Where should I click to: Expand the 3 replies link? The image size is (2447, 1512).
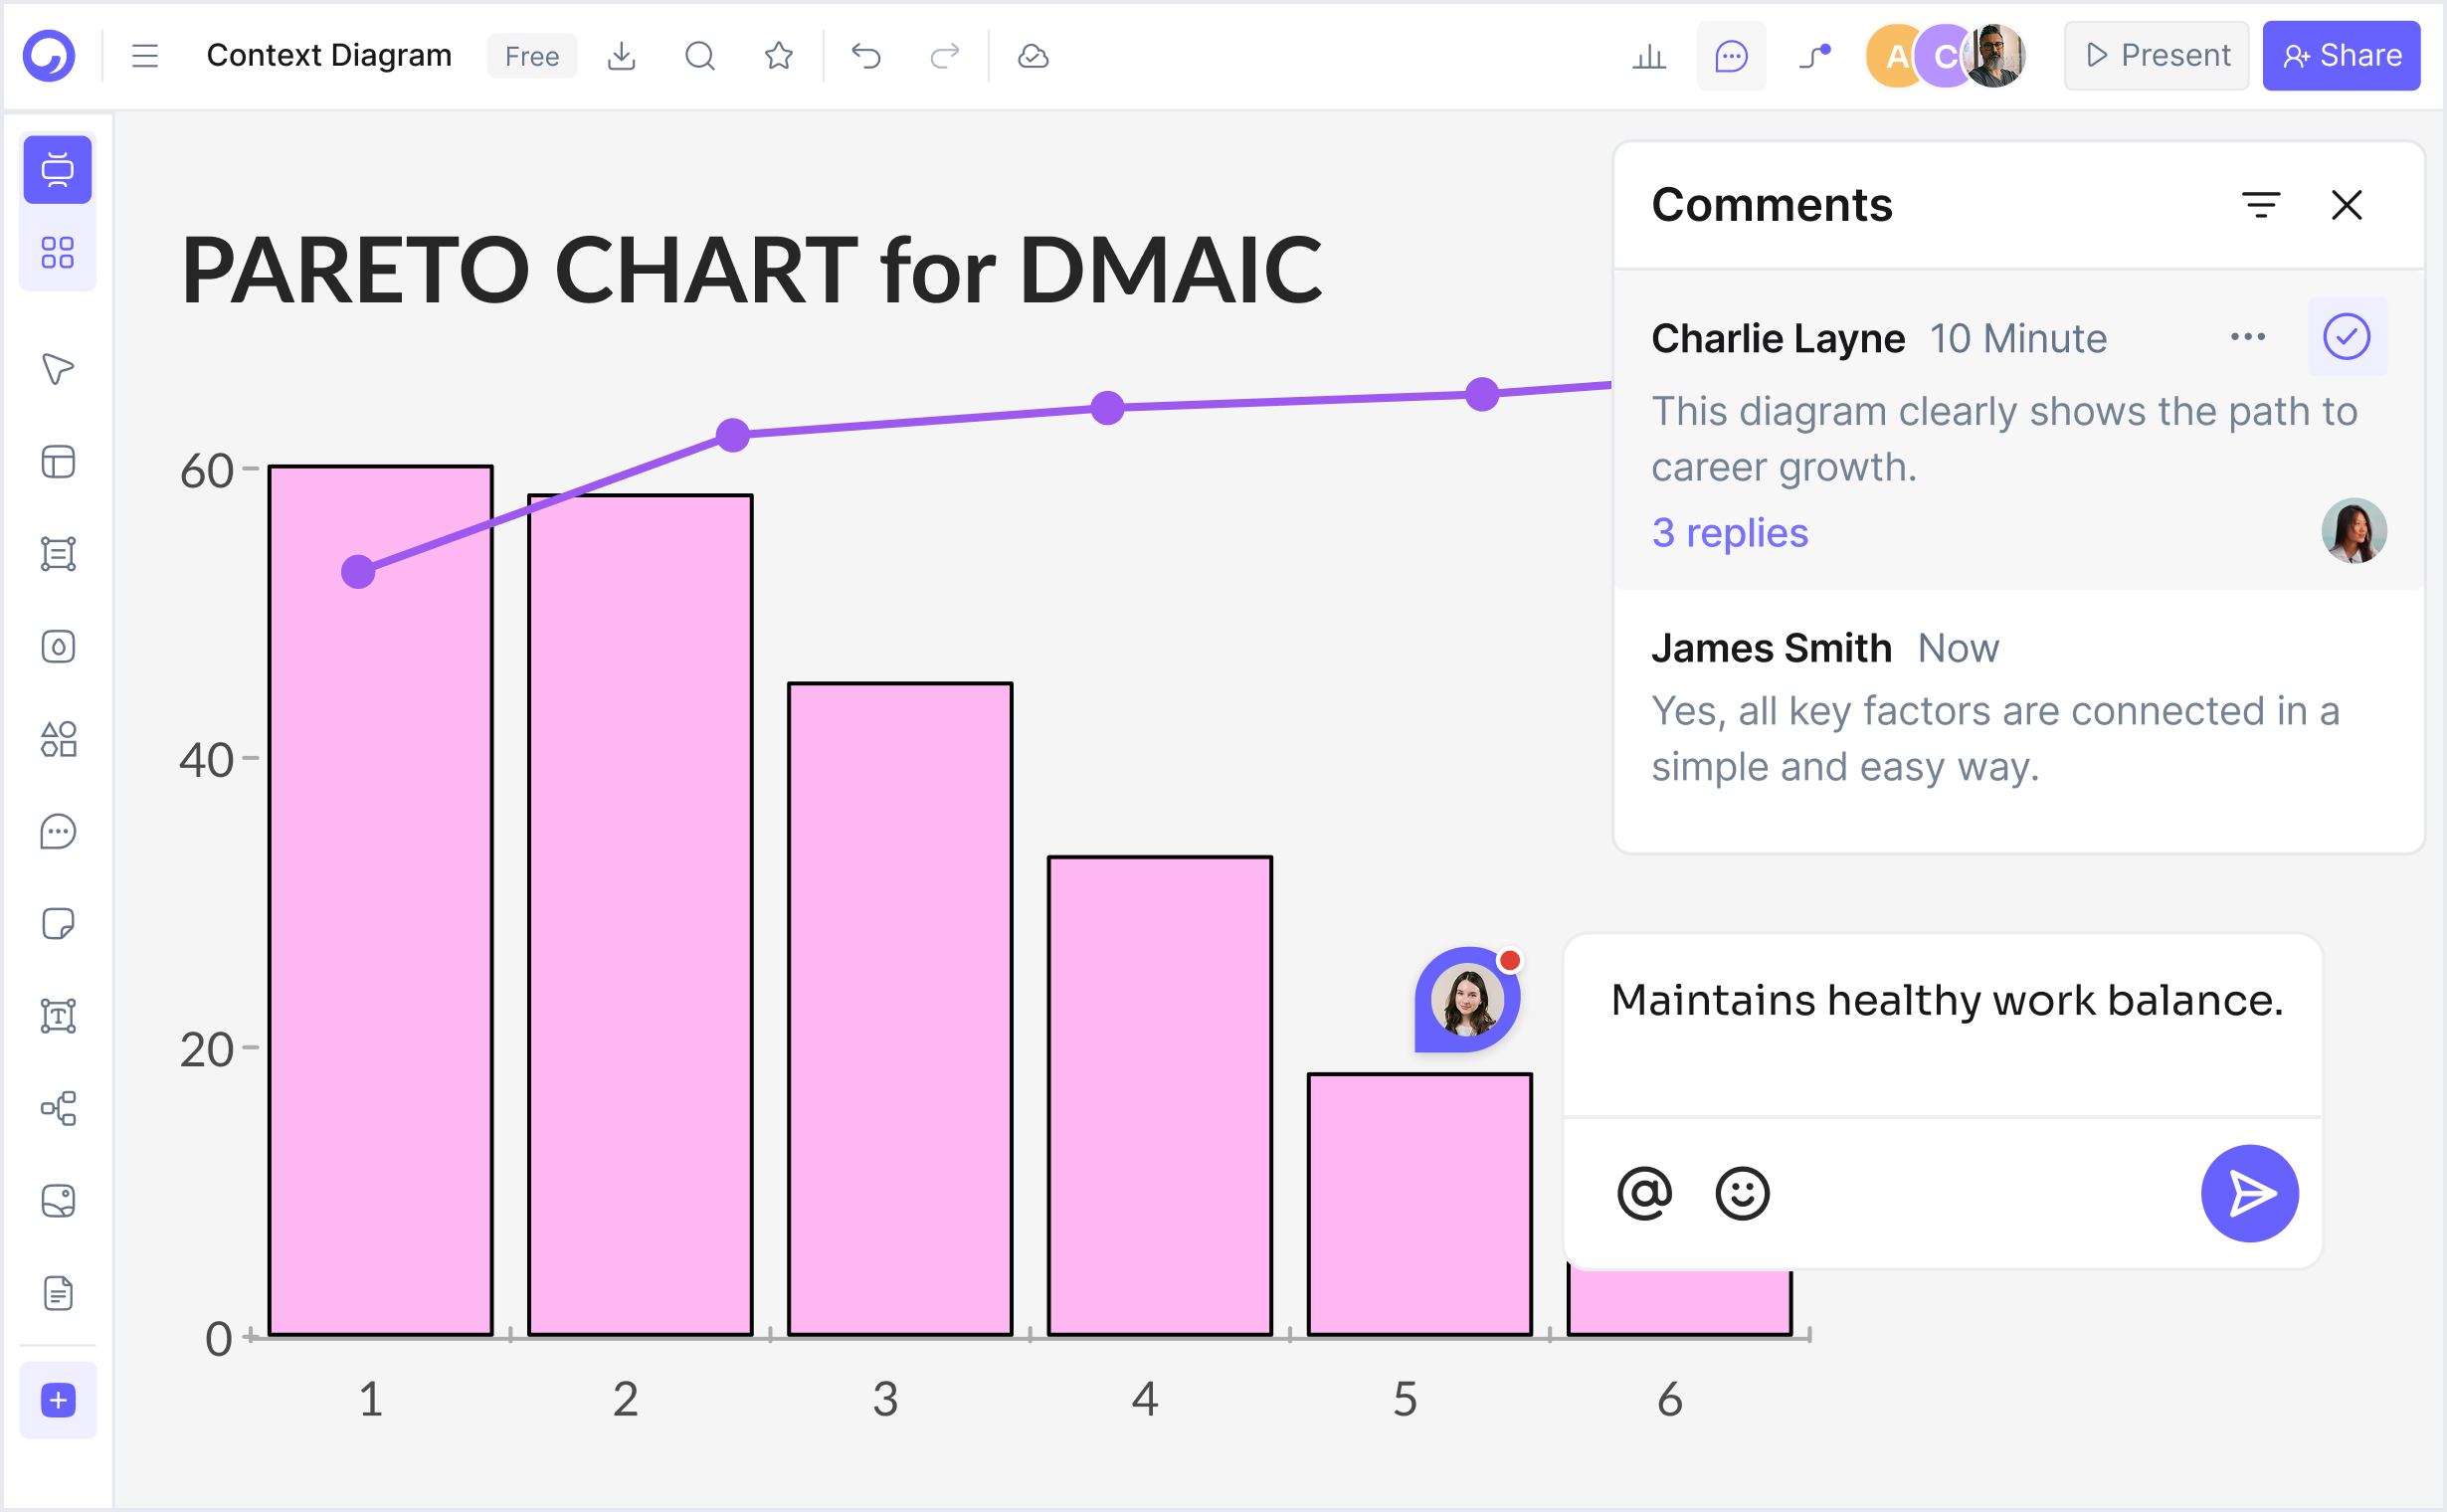(1729, 533)
